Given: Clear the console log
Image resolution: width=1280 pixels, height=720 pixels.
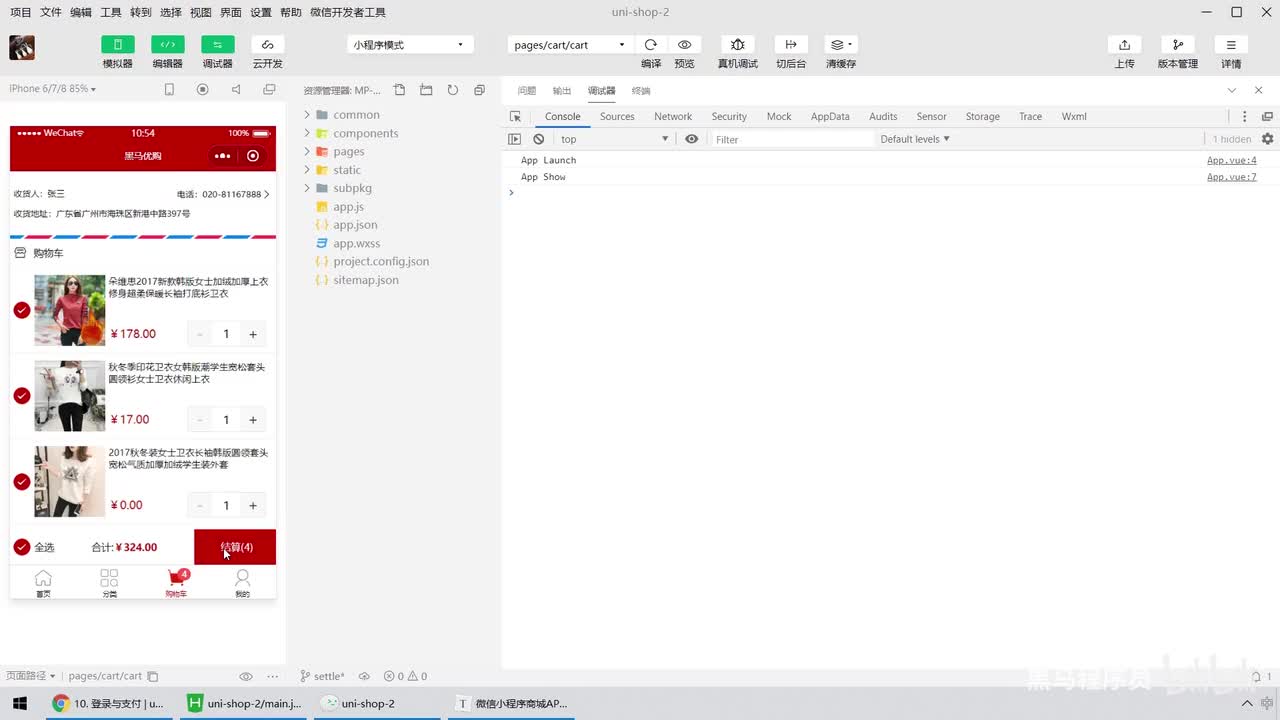Looking at the screenshot, I should click(538, 139).
